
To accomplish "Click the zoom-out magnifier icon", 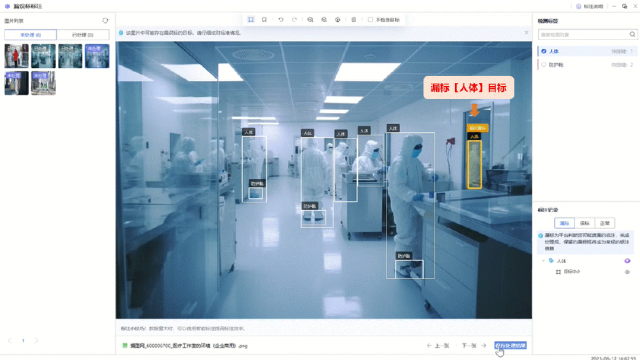I will [x=324, y=20].
